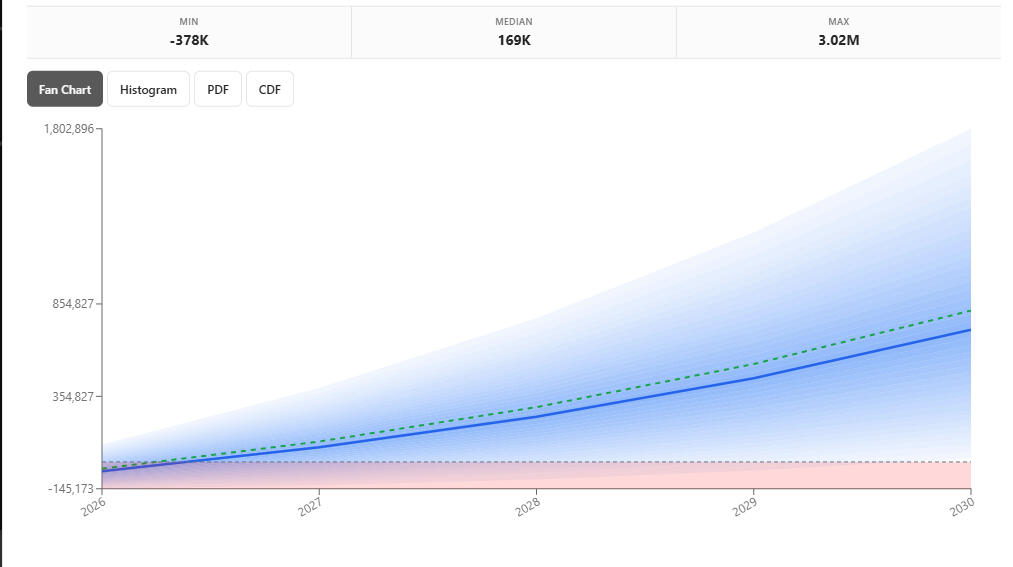Show the CDF chart tab
The width and height of the screenshot is (1013, 567).
(270, 90)
